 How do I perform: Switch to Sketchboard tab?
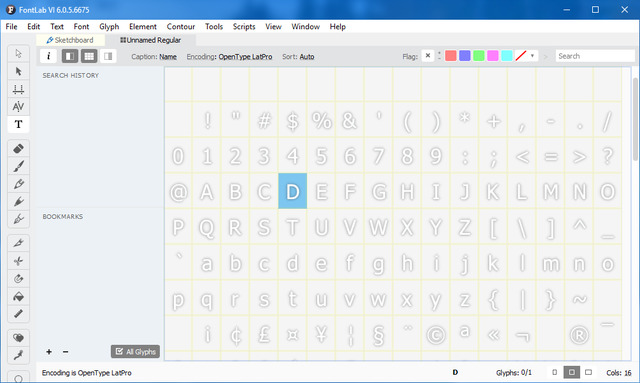click(x=70, y=40)
